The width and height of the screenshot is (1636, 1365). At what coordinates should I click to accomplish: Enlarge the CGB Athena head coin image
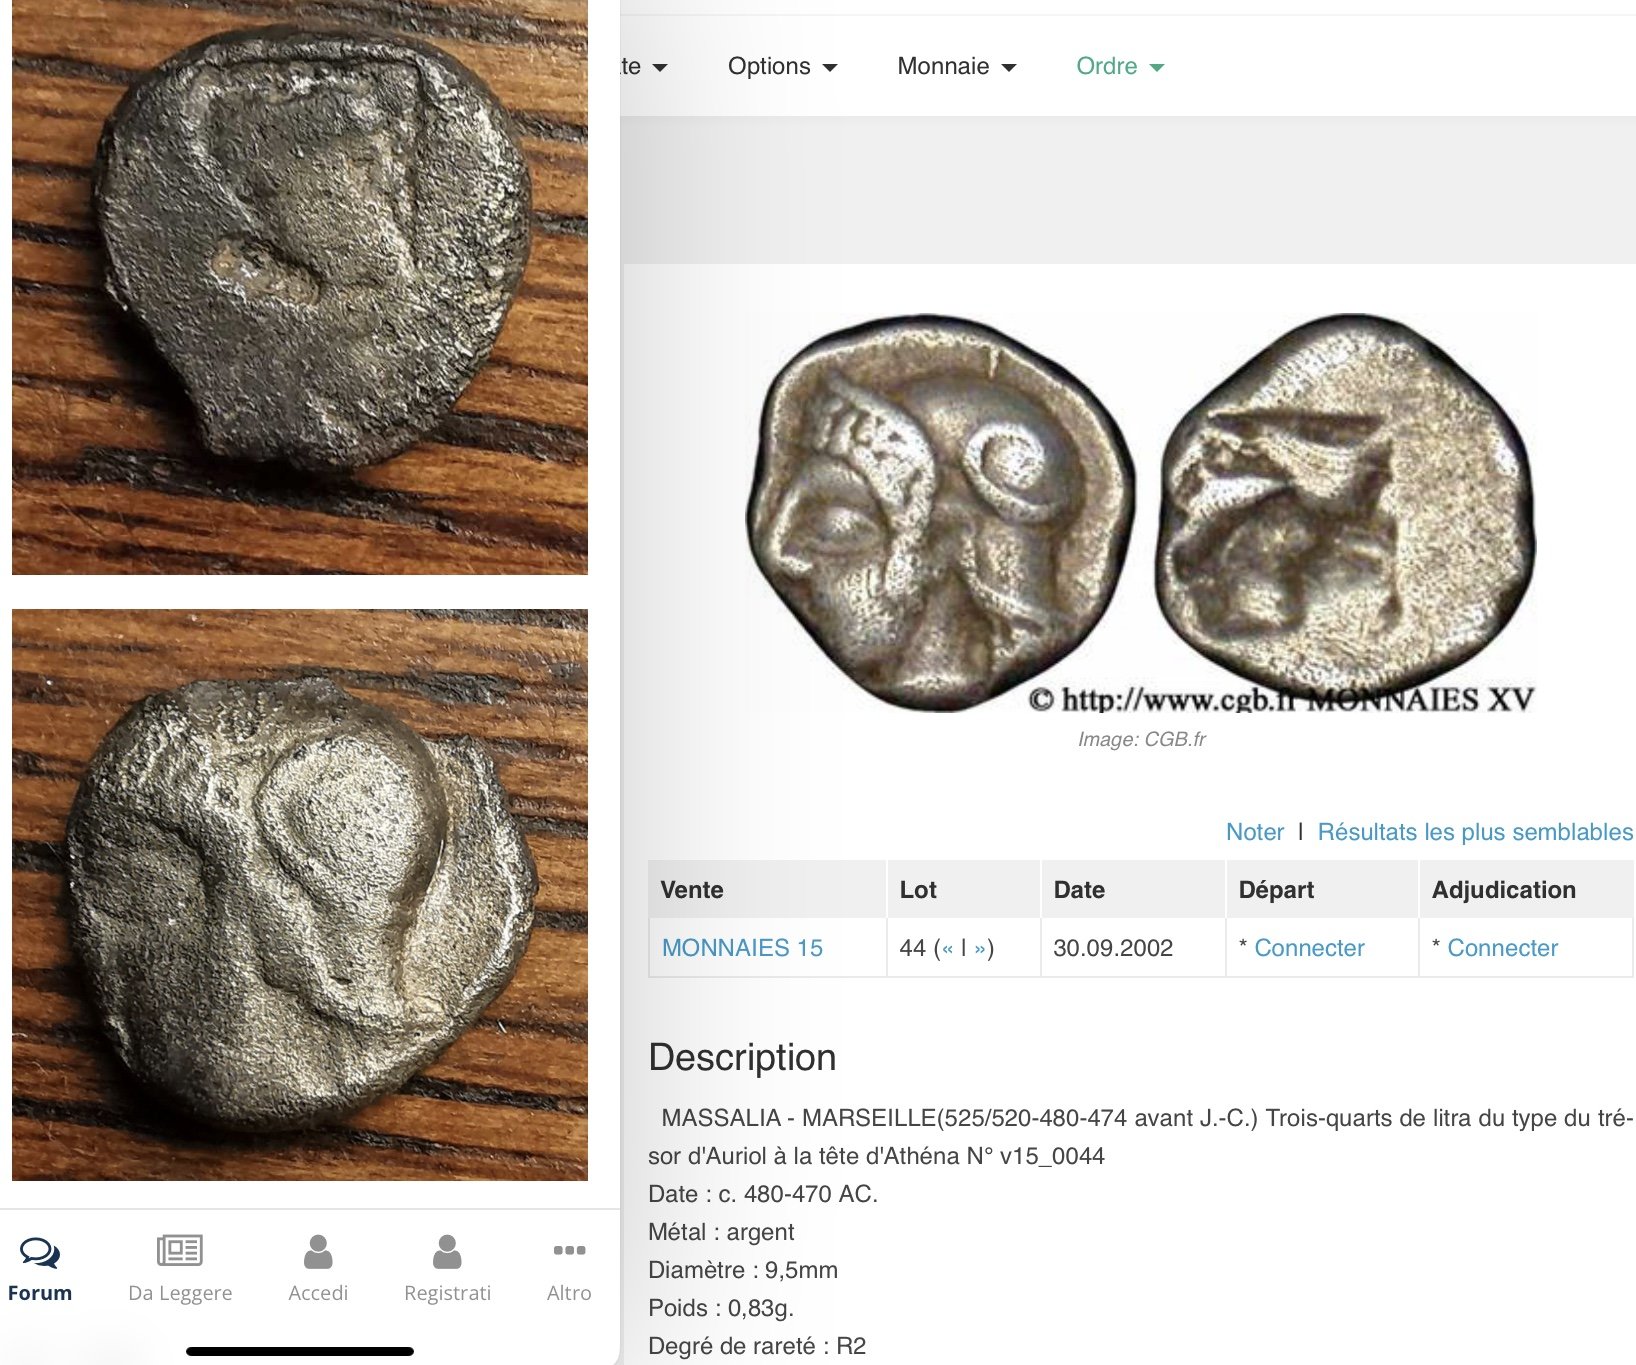click(x=940, y=512)
